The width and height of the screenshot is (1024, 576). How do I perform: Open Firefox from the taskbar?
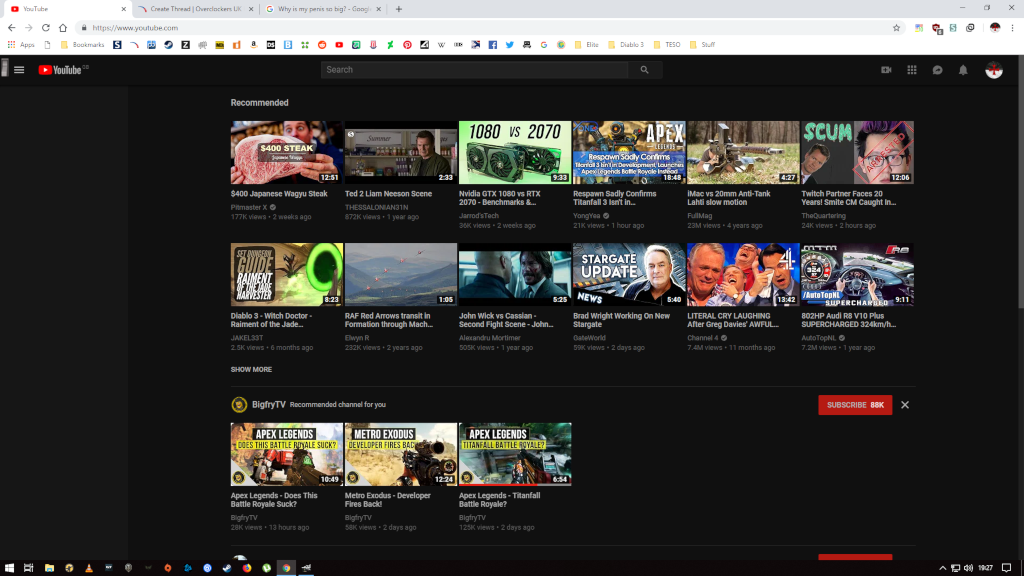[x=247, y=568]
